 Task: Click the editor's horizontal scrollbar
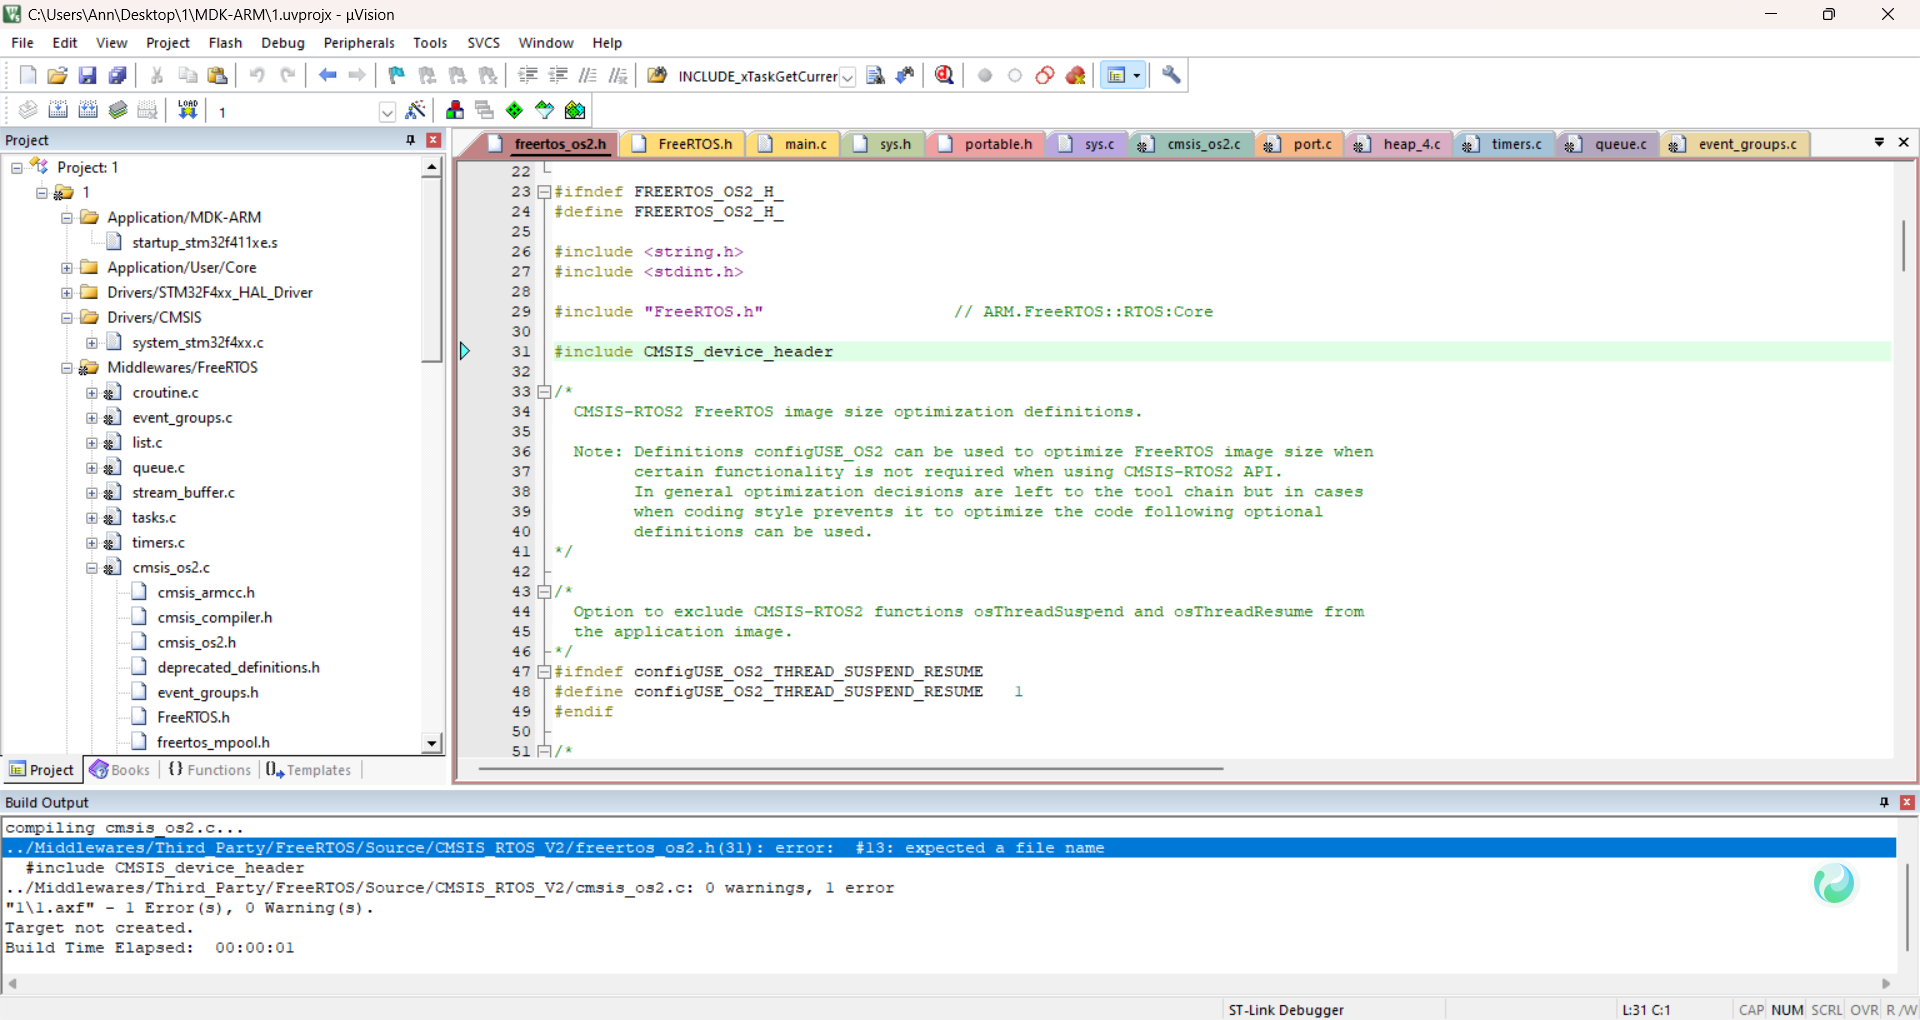(850, 769)
